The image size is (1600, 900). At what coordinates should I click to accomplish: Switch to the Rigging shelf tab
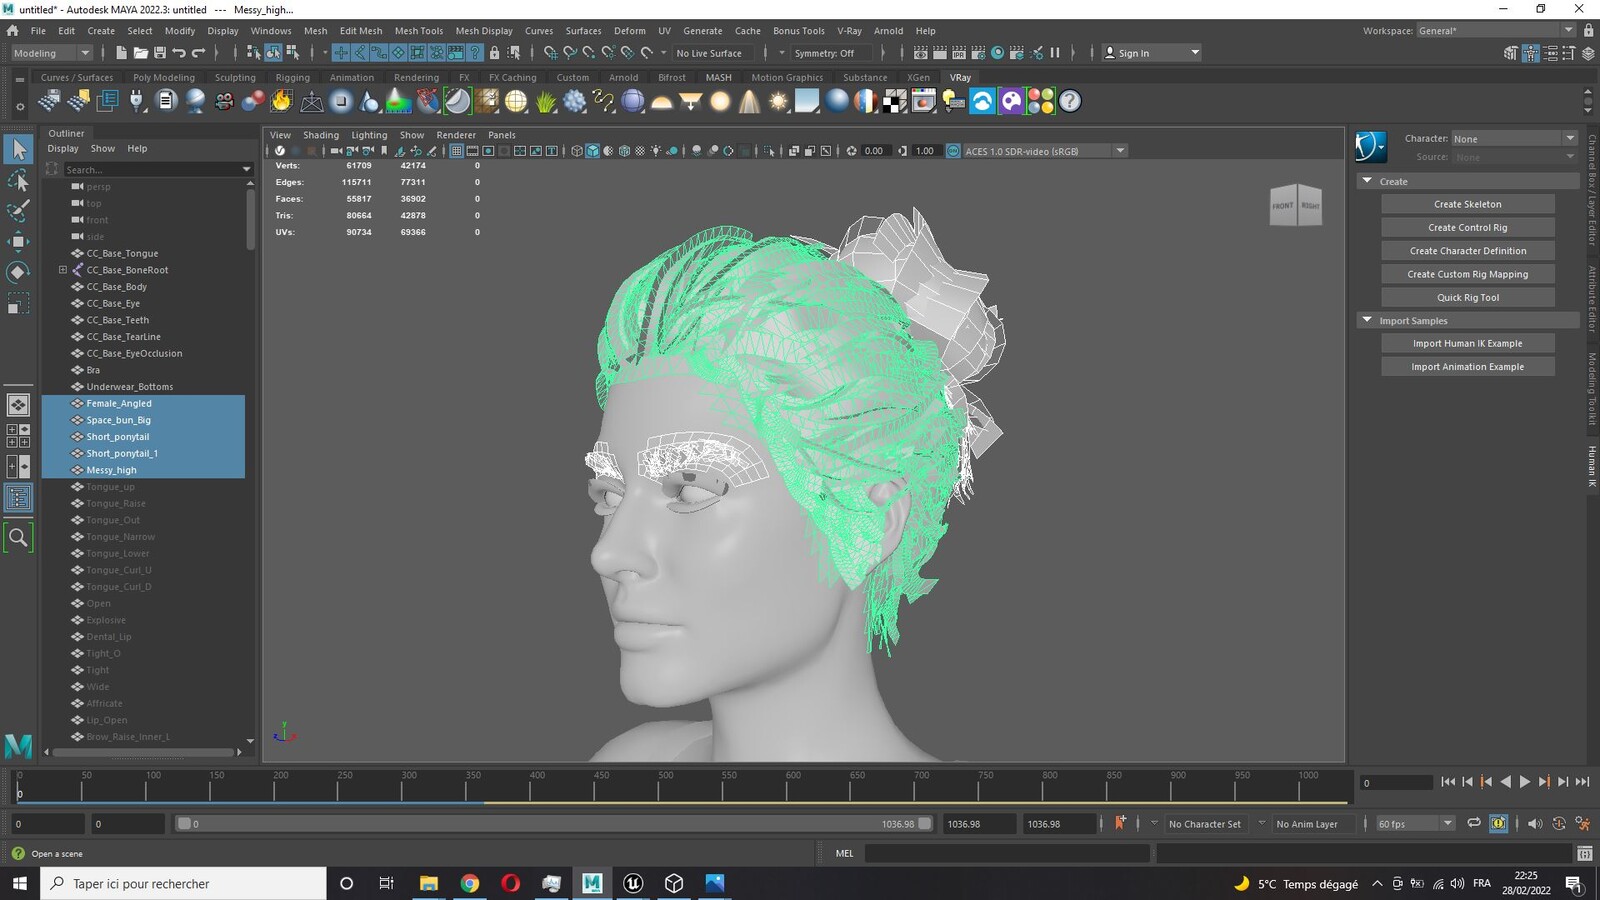click(x=293, y=77)
